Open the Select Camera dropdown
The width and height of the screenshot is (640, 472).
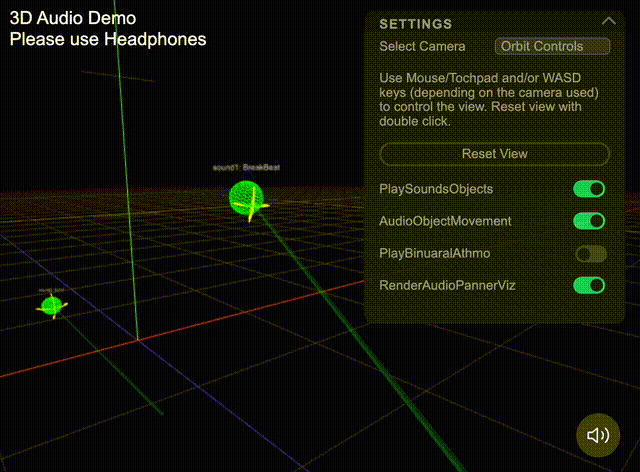point(552,46)
